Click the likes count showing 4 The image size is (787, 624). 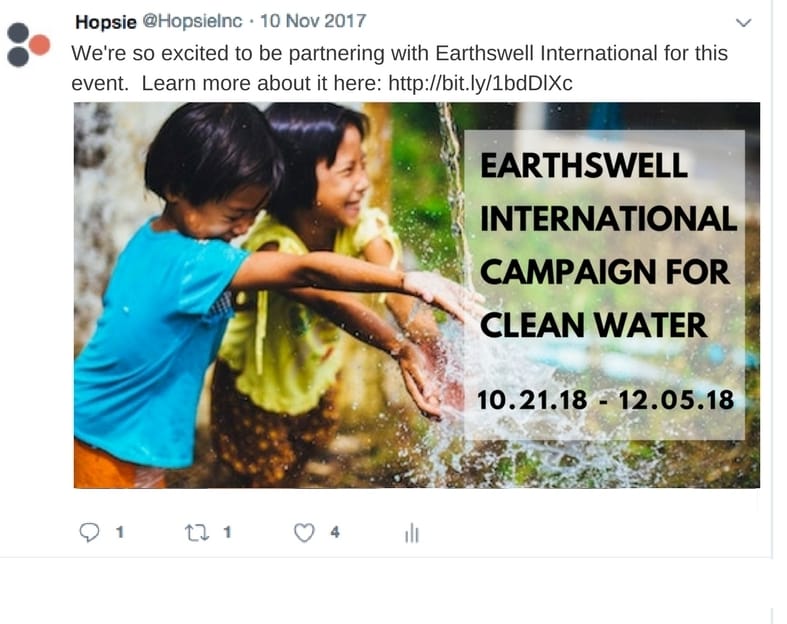click(x=335, y=532)
